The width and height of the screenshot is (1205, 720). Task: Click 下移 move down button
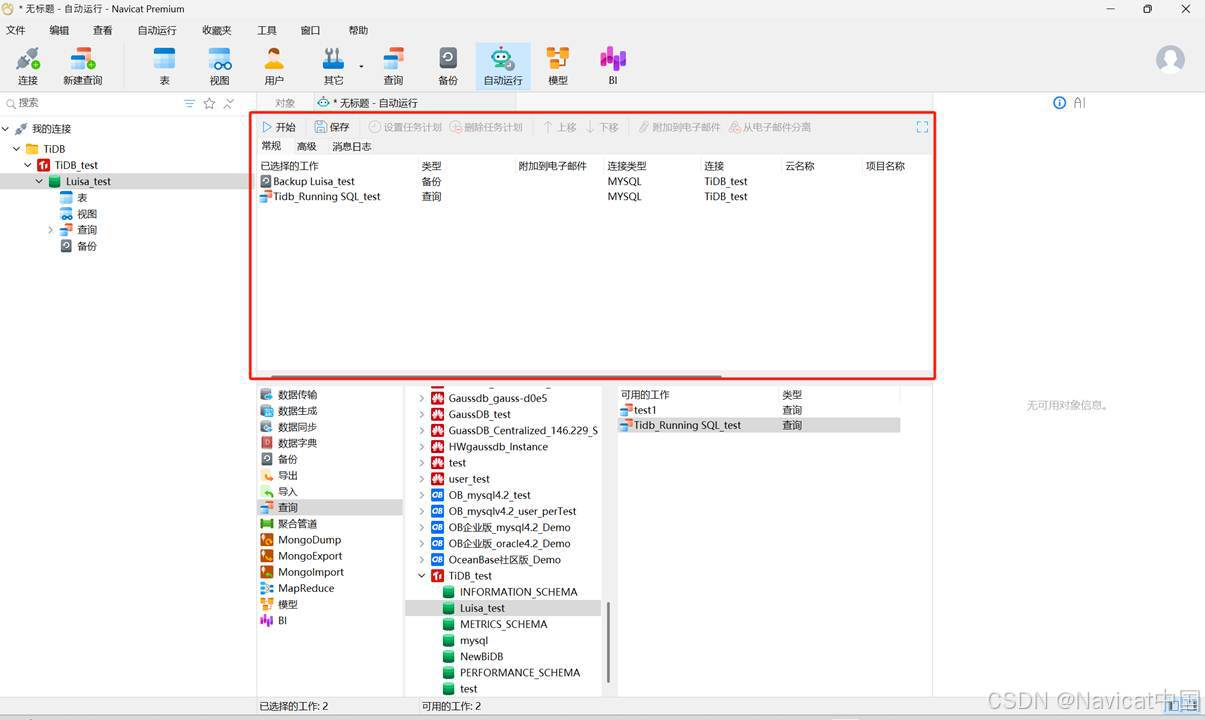click(x=602, y=127)
